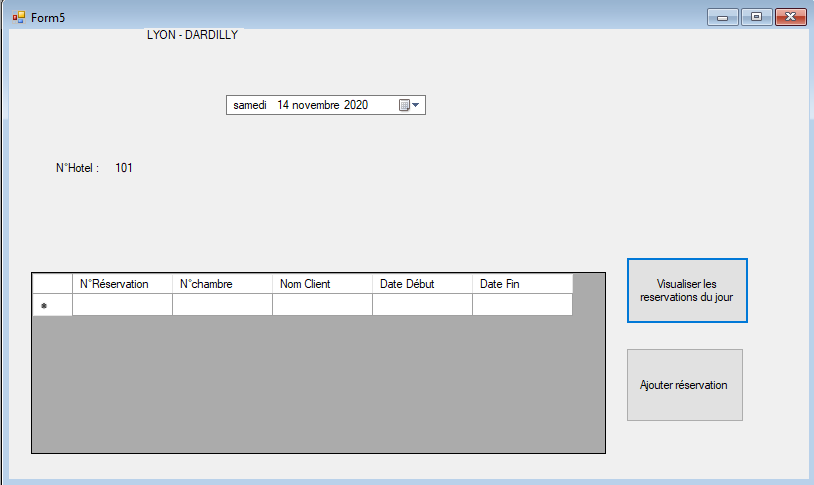
Task: Click the Date Début column header
Action: pos(422,284)
